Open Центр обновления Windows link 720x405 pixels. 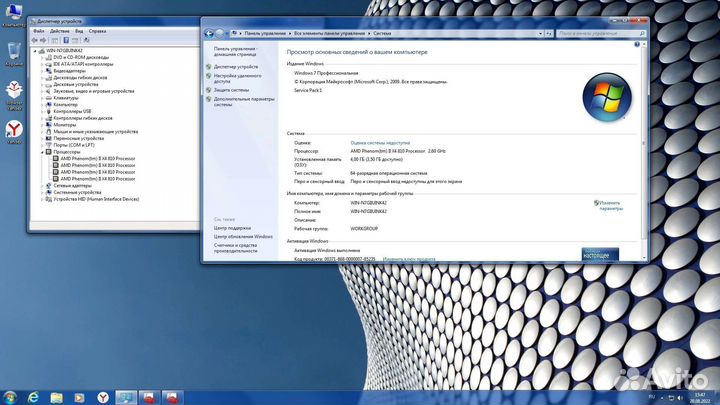pyautogui.click(x=243, y=237)
